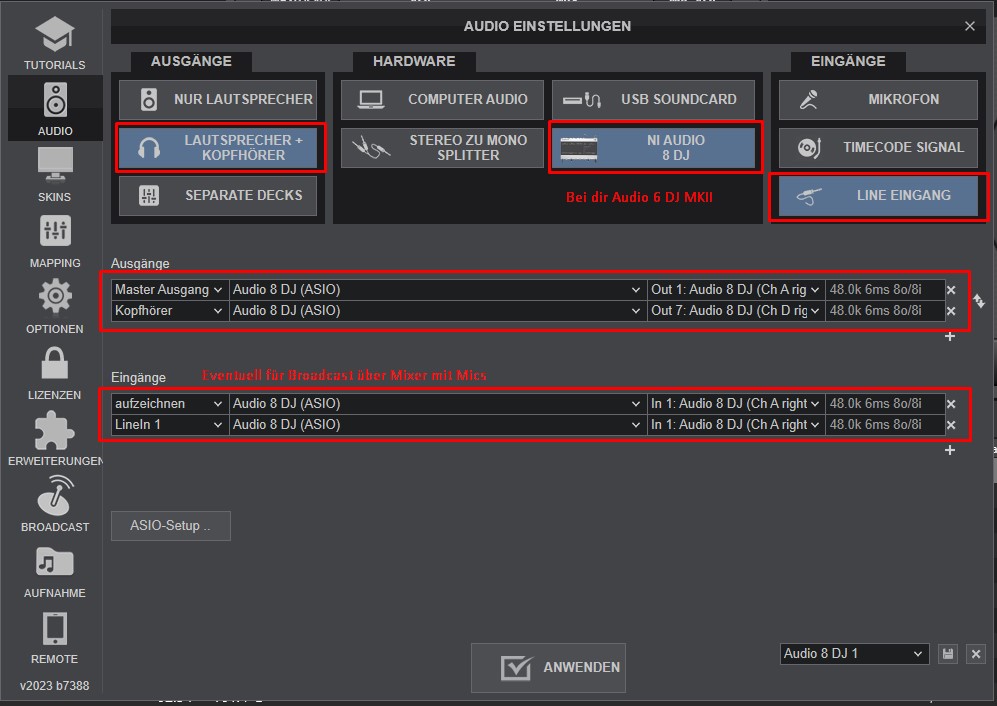
Task: Open LineIn 1 input type dropdown
Action: pyautogui.click(x=169, y=424)
